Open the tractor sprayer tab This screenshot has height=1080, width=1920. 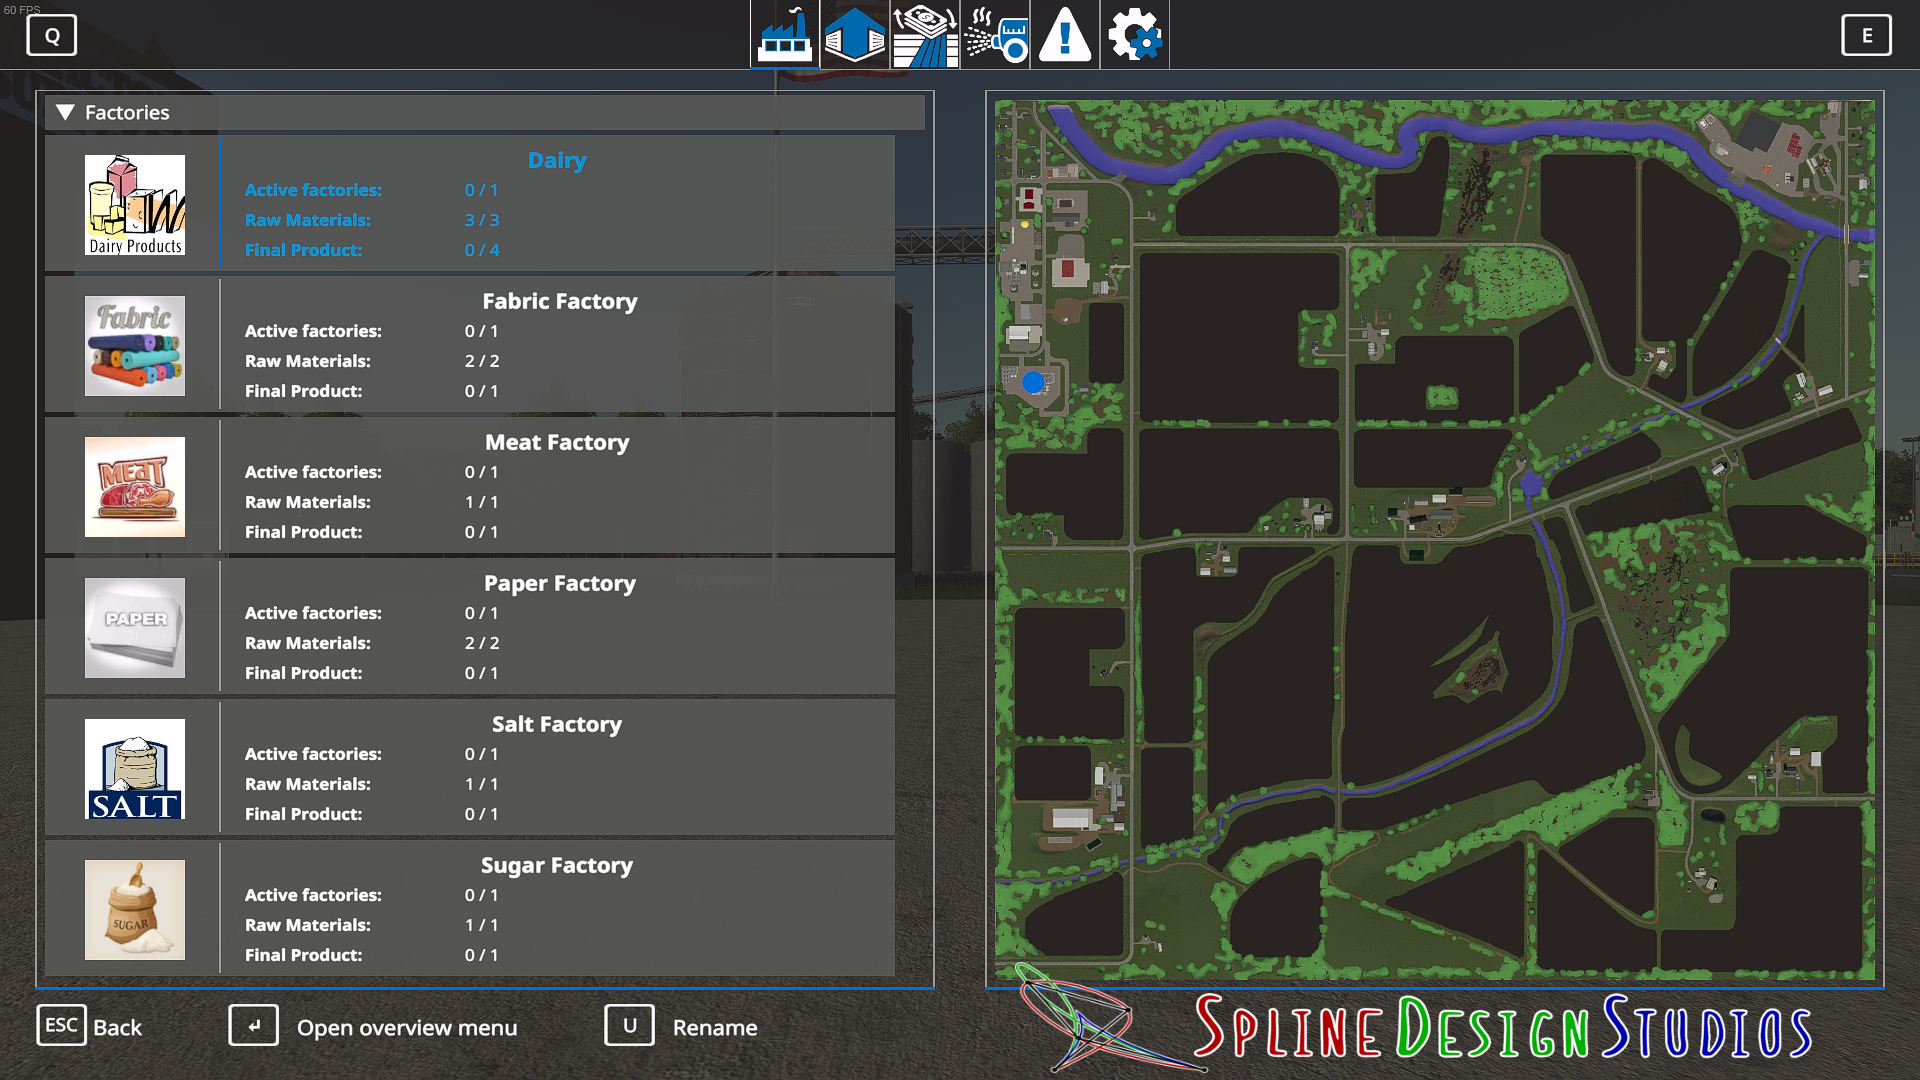pyautogui.click(x=995, y=35)
